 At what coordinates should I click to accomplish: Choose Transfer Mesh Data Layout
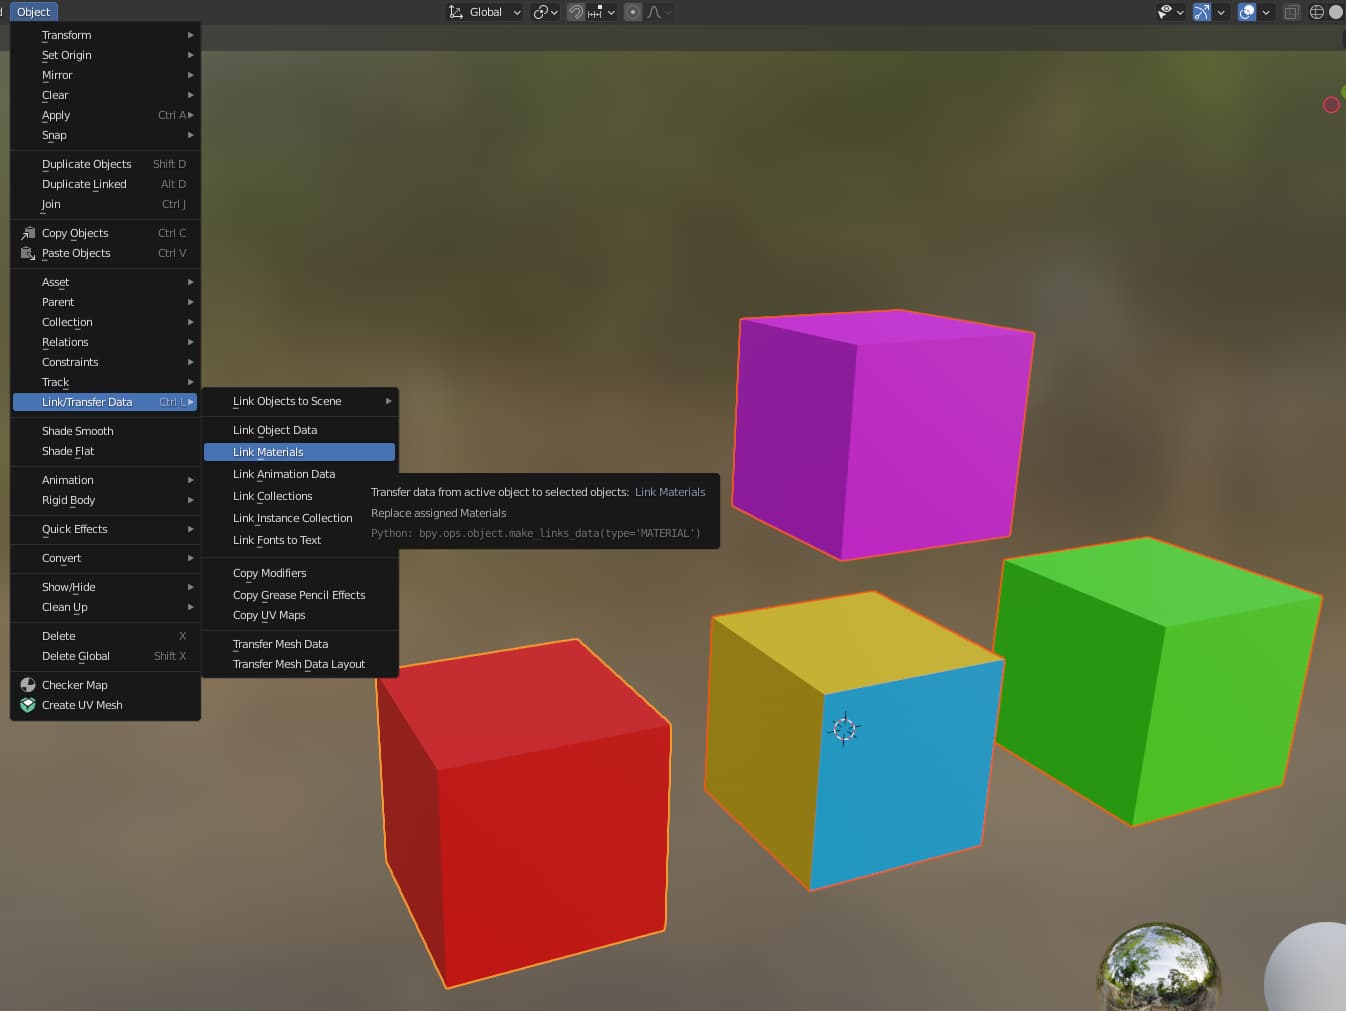(300, 664)
